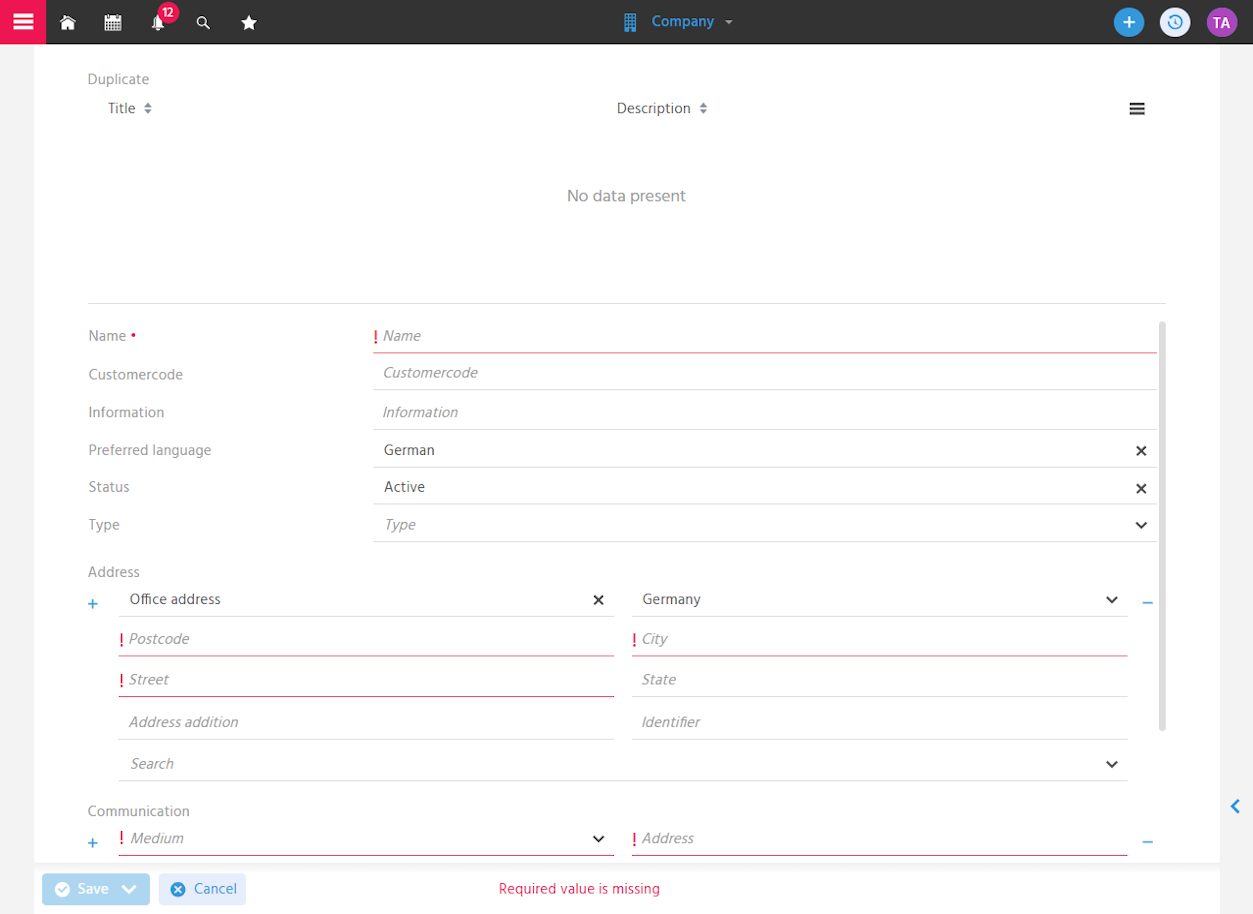
Task: Click the vertical form scrollbar
Action: pyautogui.click(x=1162, y=526)
